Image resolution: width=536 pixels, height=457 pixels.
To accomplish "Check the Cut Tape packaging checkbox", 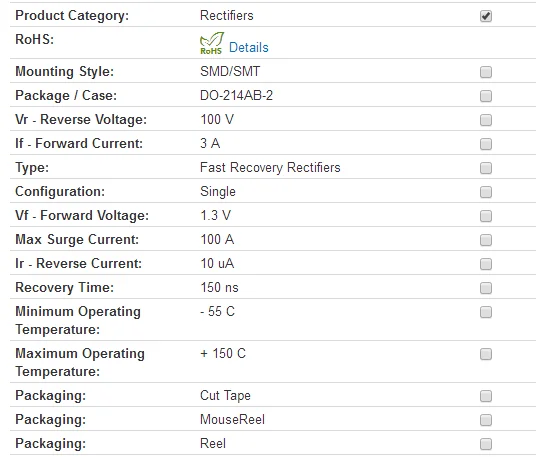I will (x=486, y=396).
